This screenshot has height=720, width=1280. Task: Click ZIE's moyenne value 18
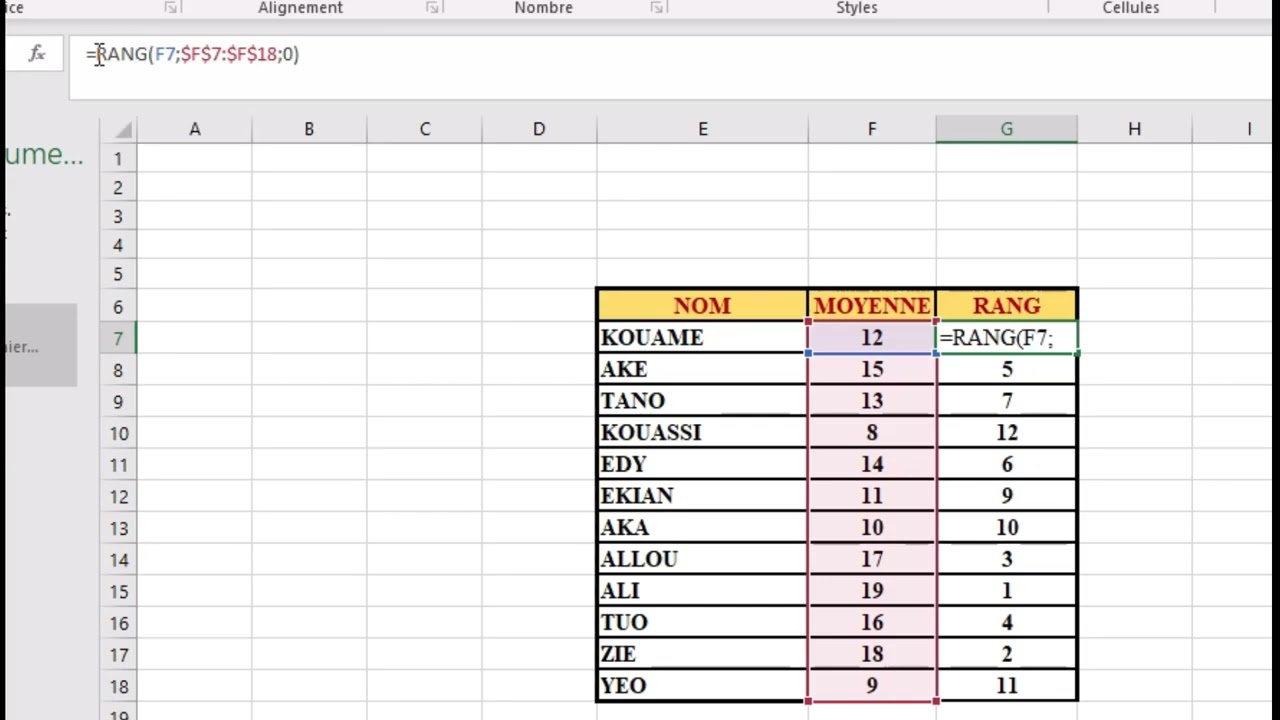[872, 655]
